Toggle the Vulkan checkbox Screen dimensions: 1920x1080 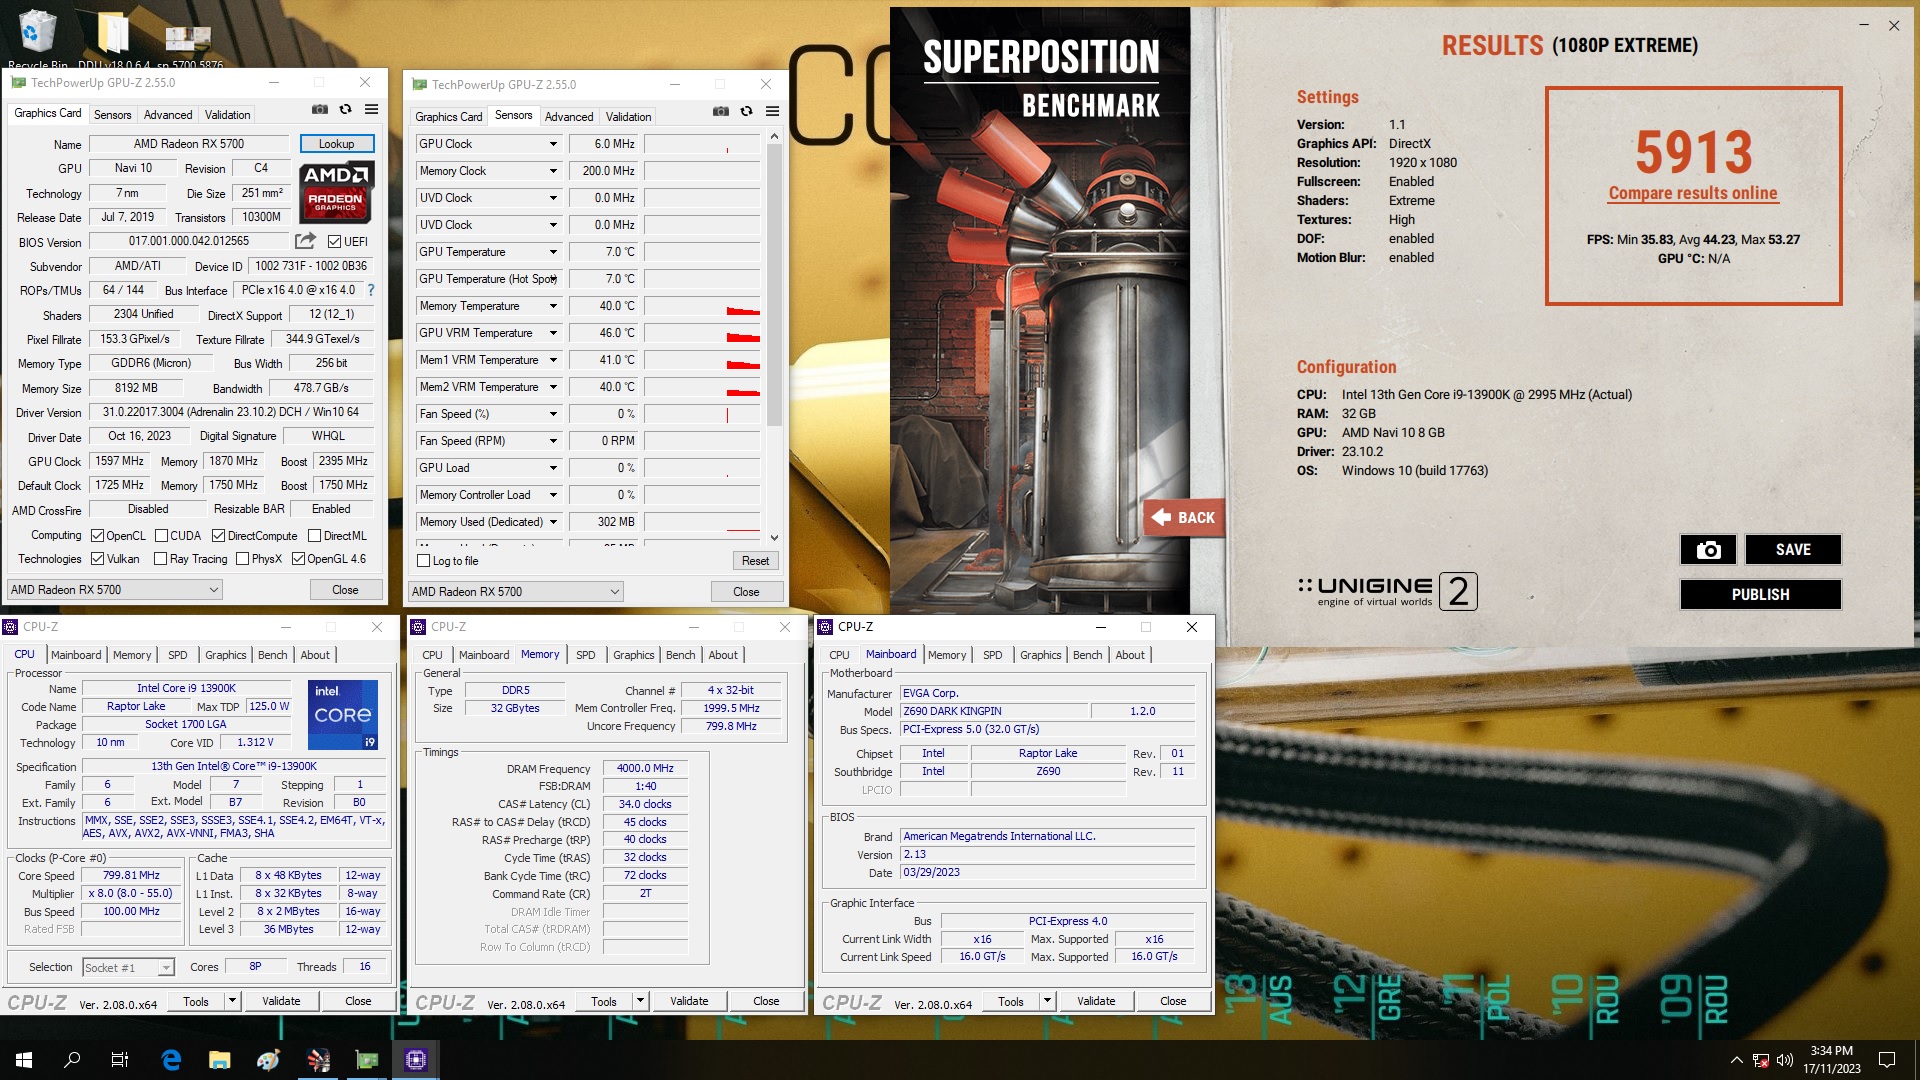pyautogui.click(x=97, y=559)
